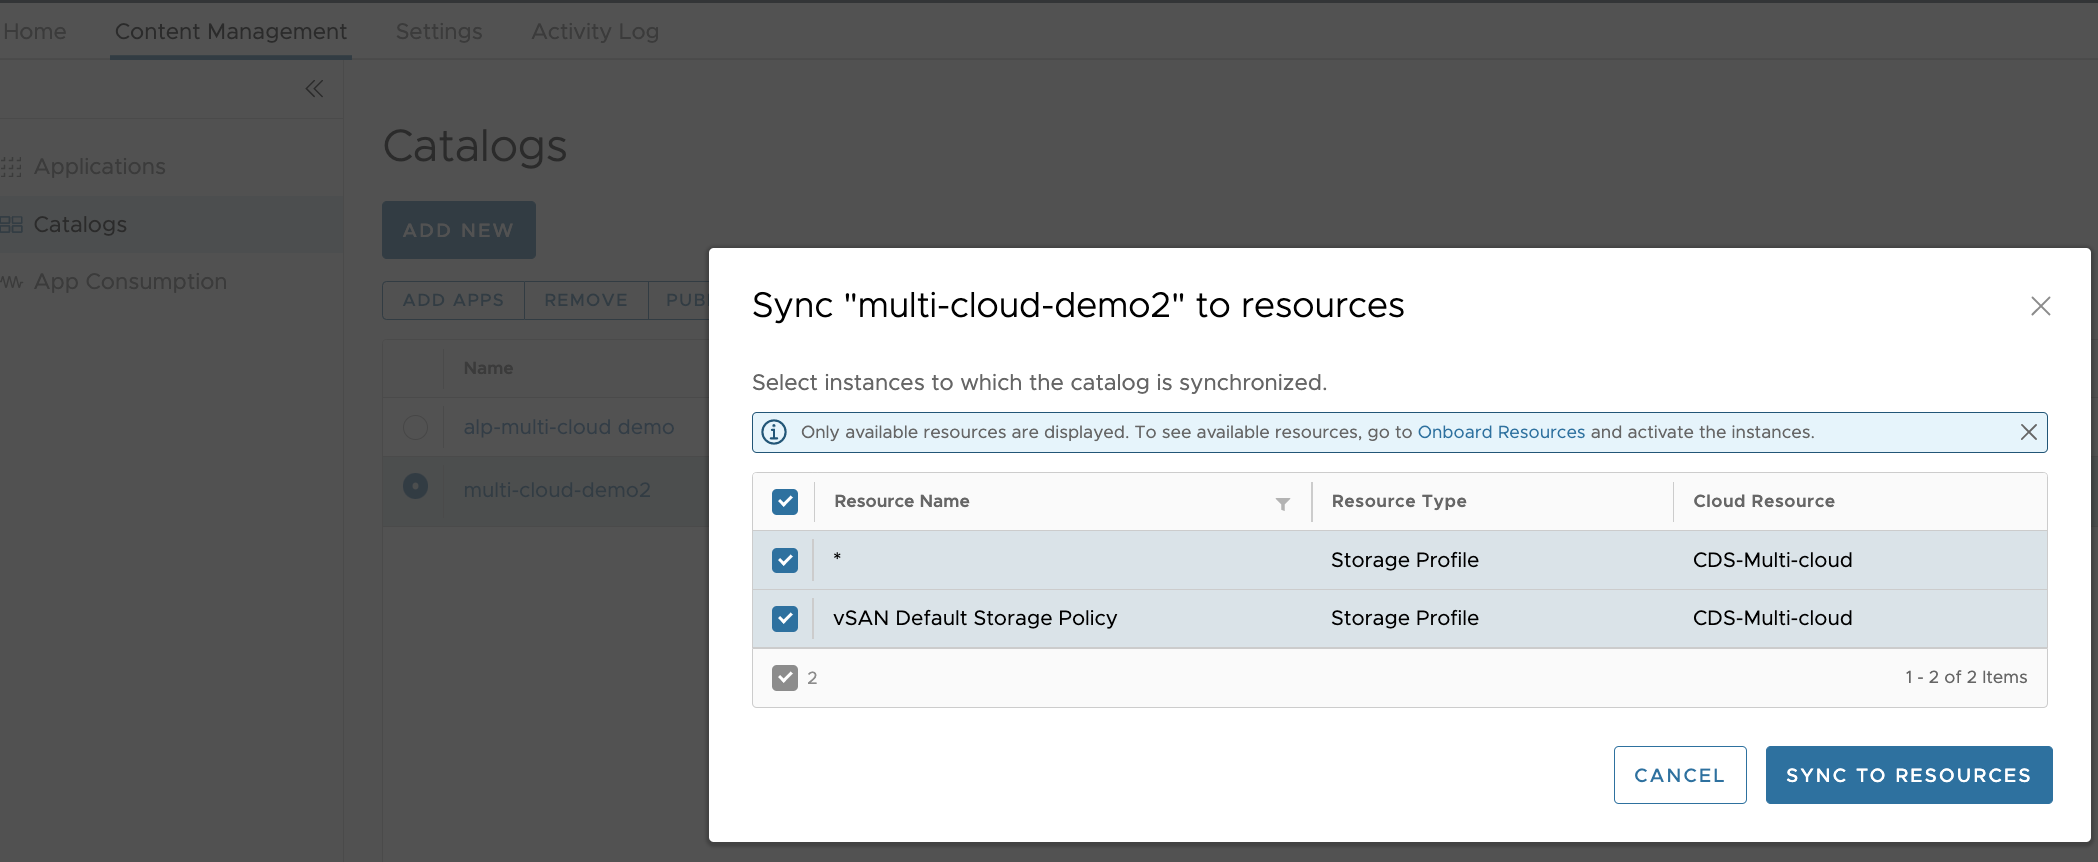This screenshot has width=2098, height=862.
Task: Switch to the Settings tab
Action: (x=439, y=31)
